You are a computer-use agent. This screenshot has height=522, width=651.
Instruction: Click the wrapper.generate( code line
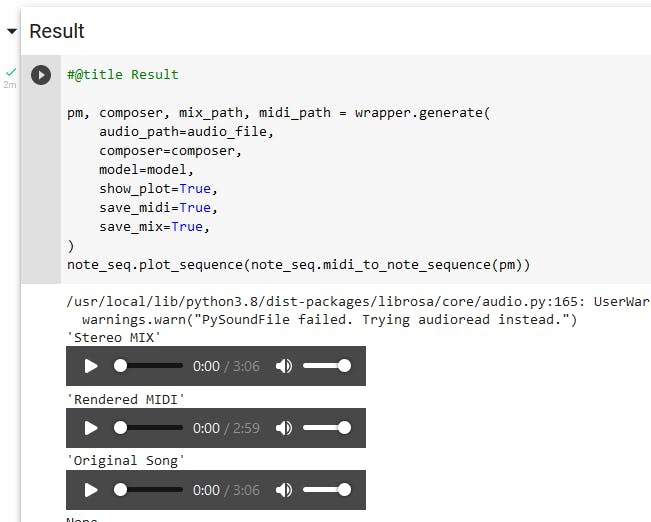[279, 113]
